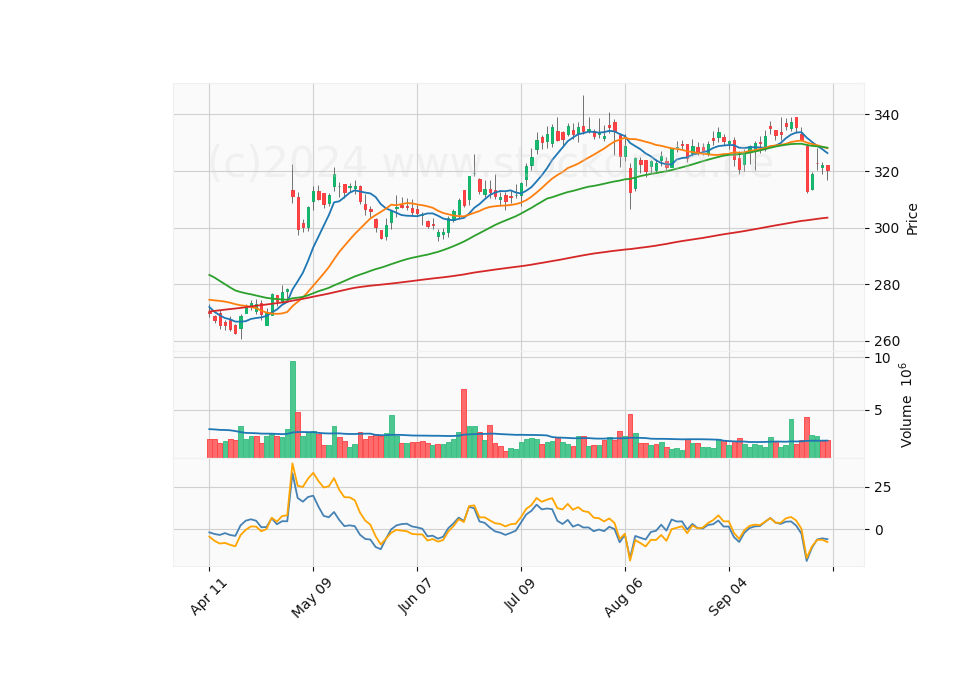960x690 pixels.
Task: Click the 'Jun 07' date axis label
Action: coord(415,596)
